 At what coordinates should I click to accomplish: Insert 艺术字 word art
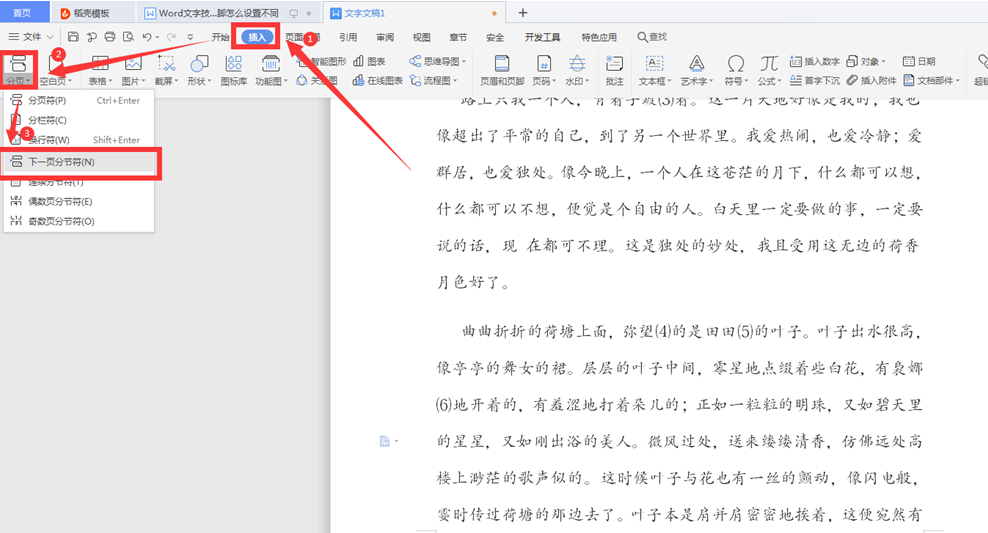(x=696, y=70)
